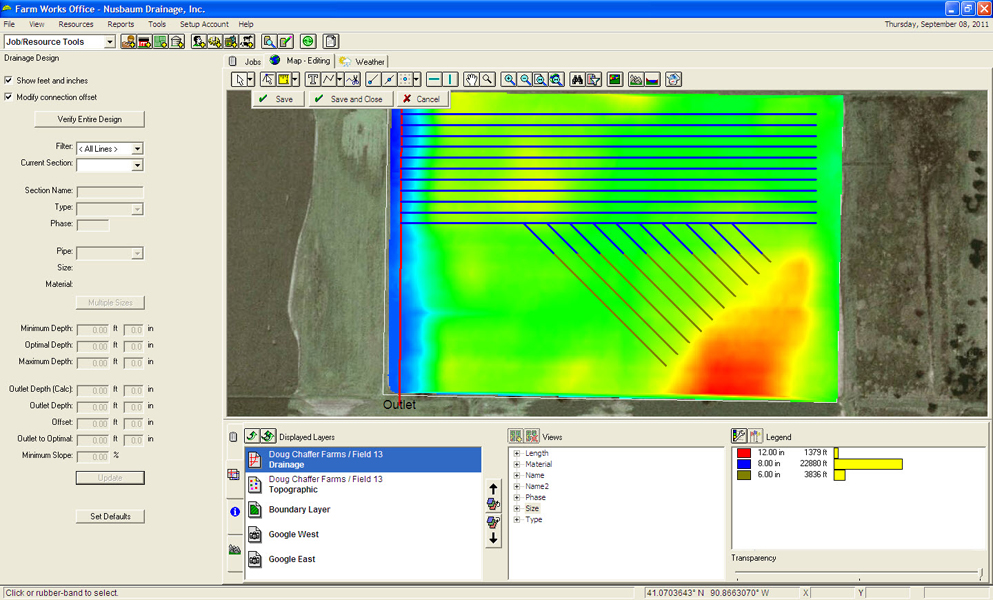The width and height of the screenshot is (993, 600).
Task: Move layer up with up arrow
Action: point(493,487)
